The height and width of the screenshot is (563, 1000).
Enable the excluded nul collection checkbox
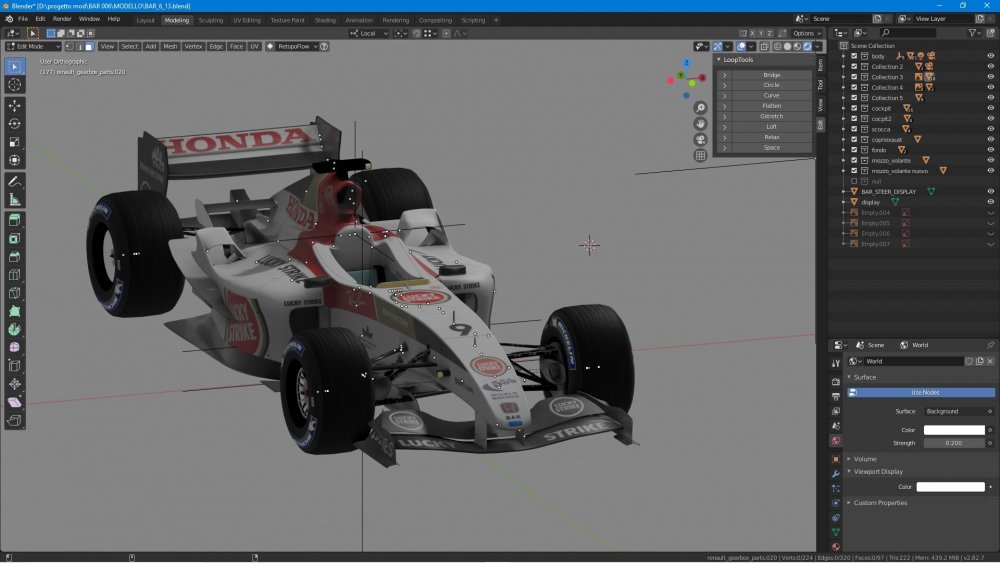(854, 181)
